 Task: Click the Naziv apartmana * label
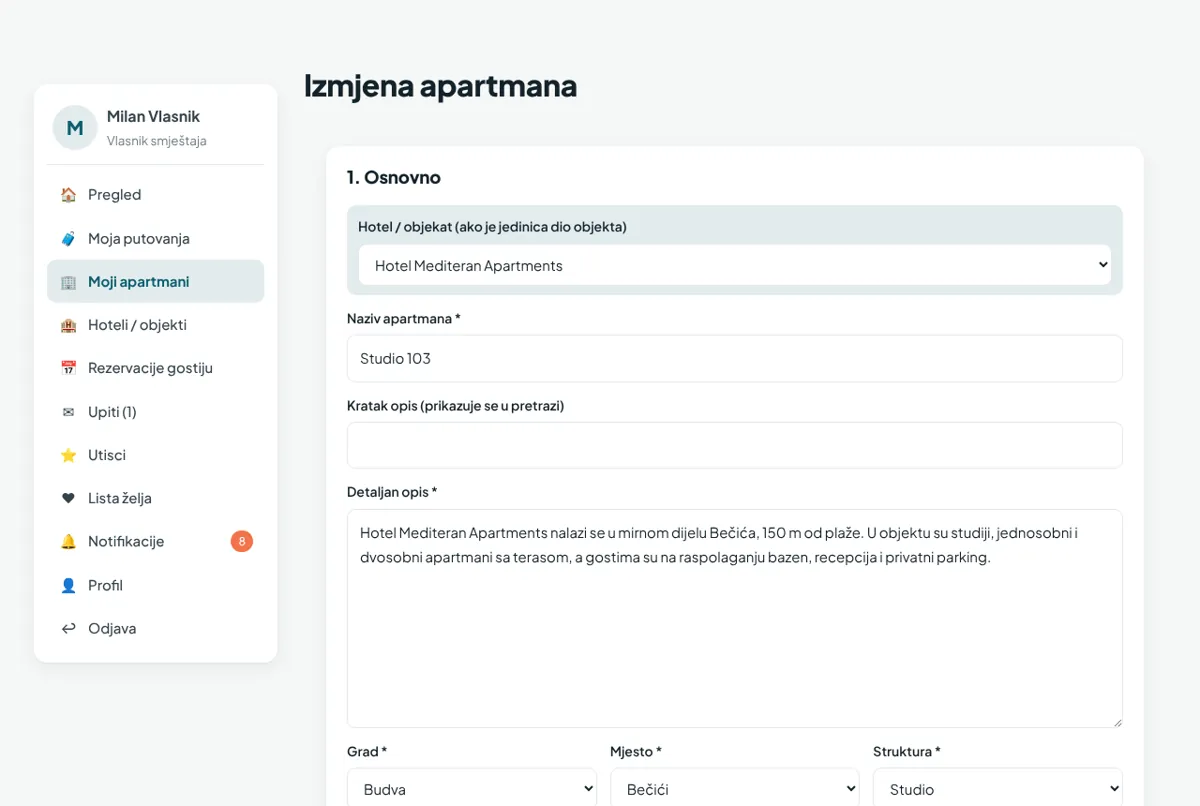pyautogui.click(x=404, y=318)
